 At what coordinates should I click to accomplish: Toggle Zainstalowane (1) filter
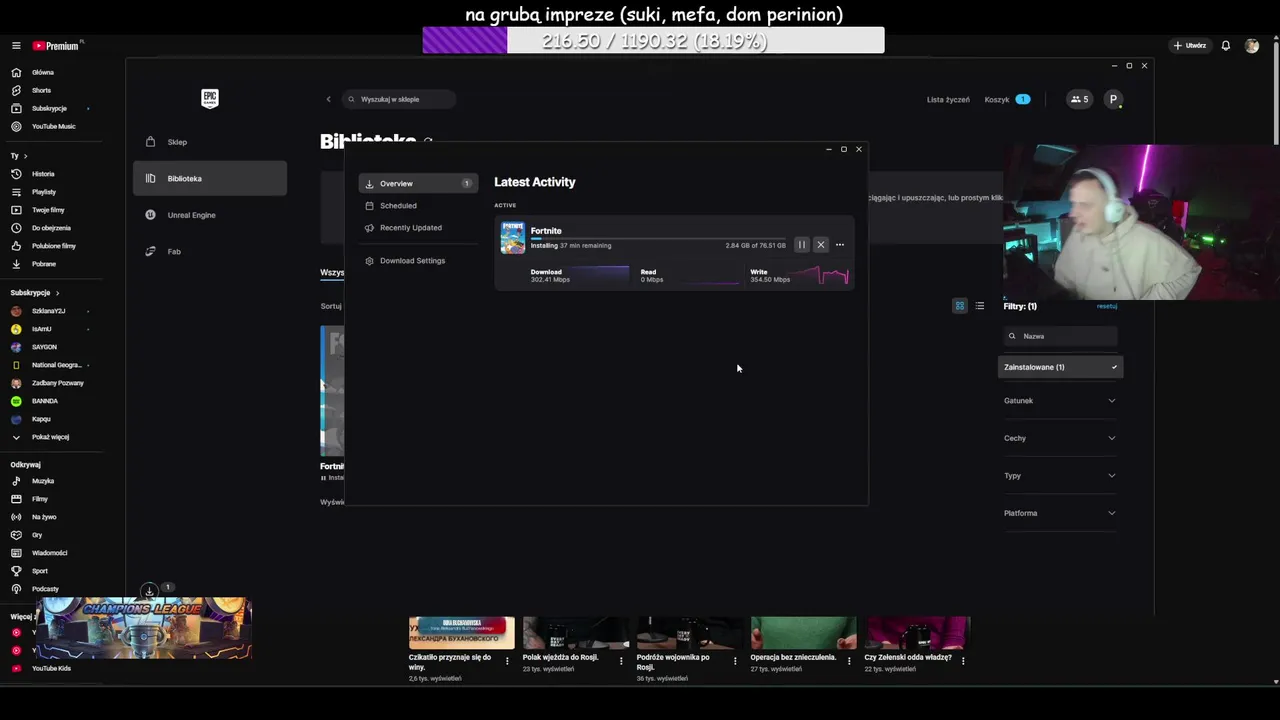click(x=1060, y=367)
